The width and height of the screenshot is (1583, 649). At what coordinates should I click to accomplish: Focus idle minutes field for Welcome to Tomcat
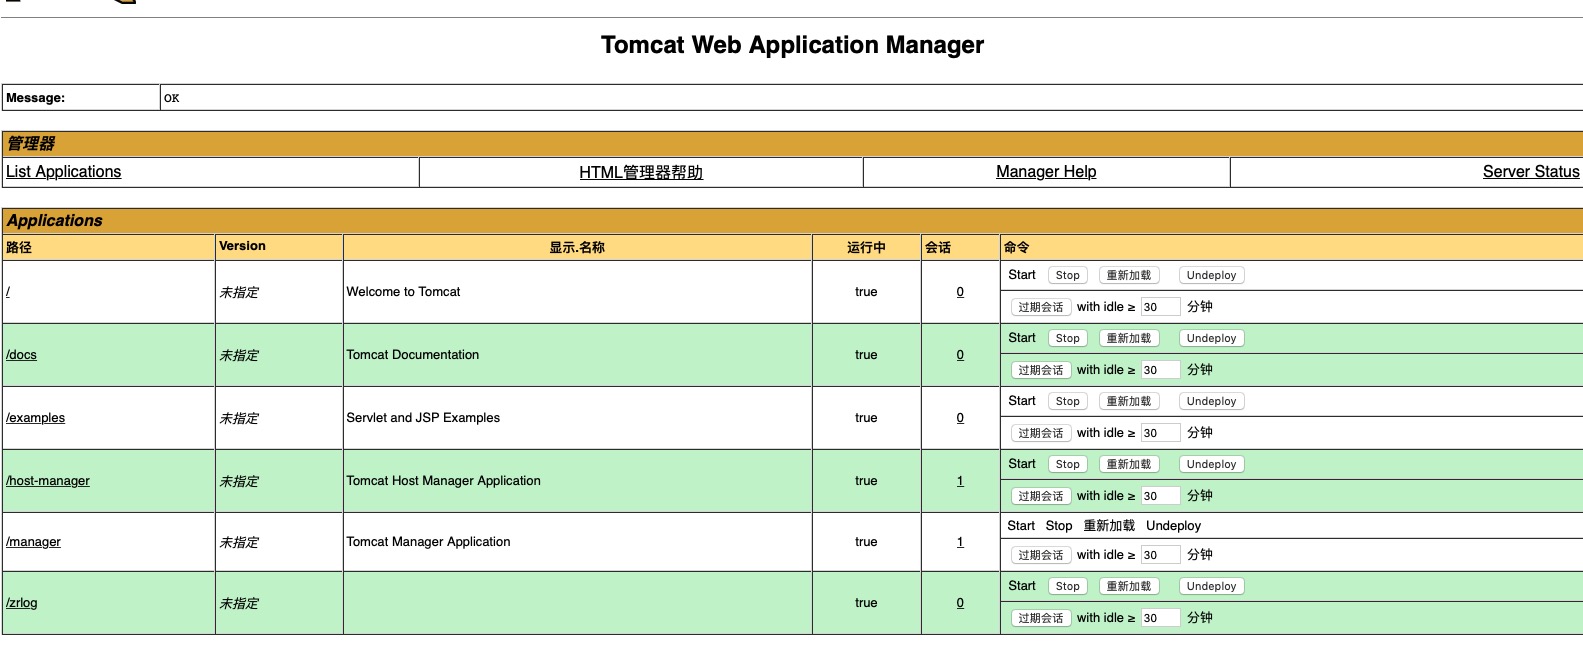coord(1160,307)
